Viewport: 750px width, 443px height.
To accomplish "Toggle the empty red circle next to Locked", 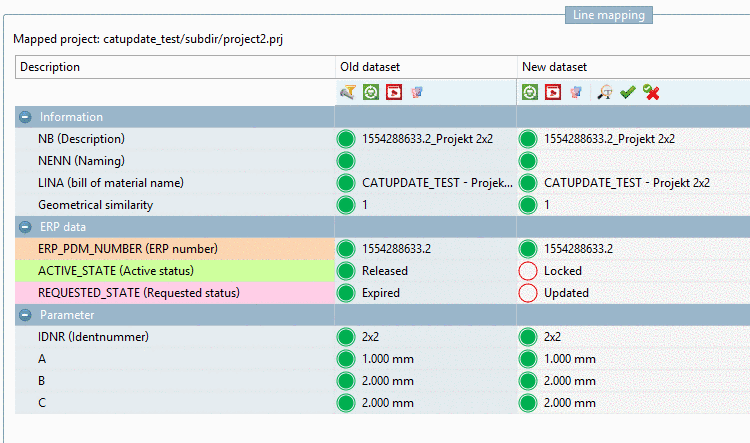I will pos(528,271).
